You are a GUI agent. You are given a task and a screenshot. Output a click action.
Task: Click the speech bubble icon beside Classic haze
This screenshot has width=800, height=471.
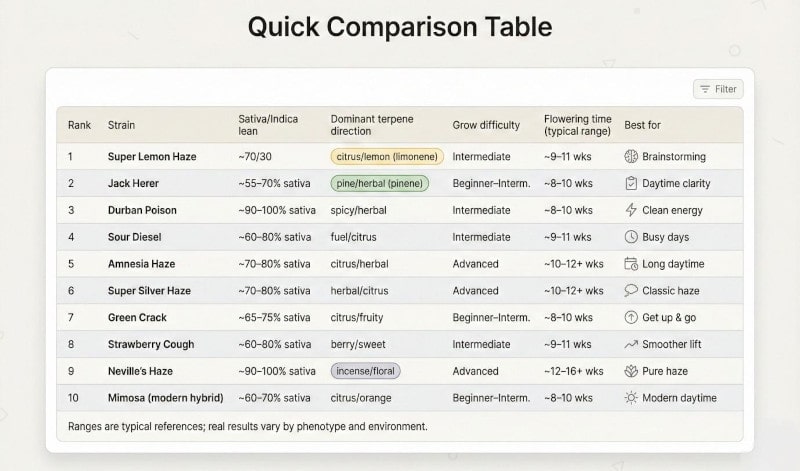[x=631, y=291]
